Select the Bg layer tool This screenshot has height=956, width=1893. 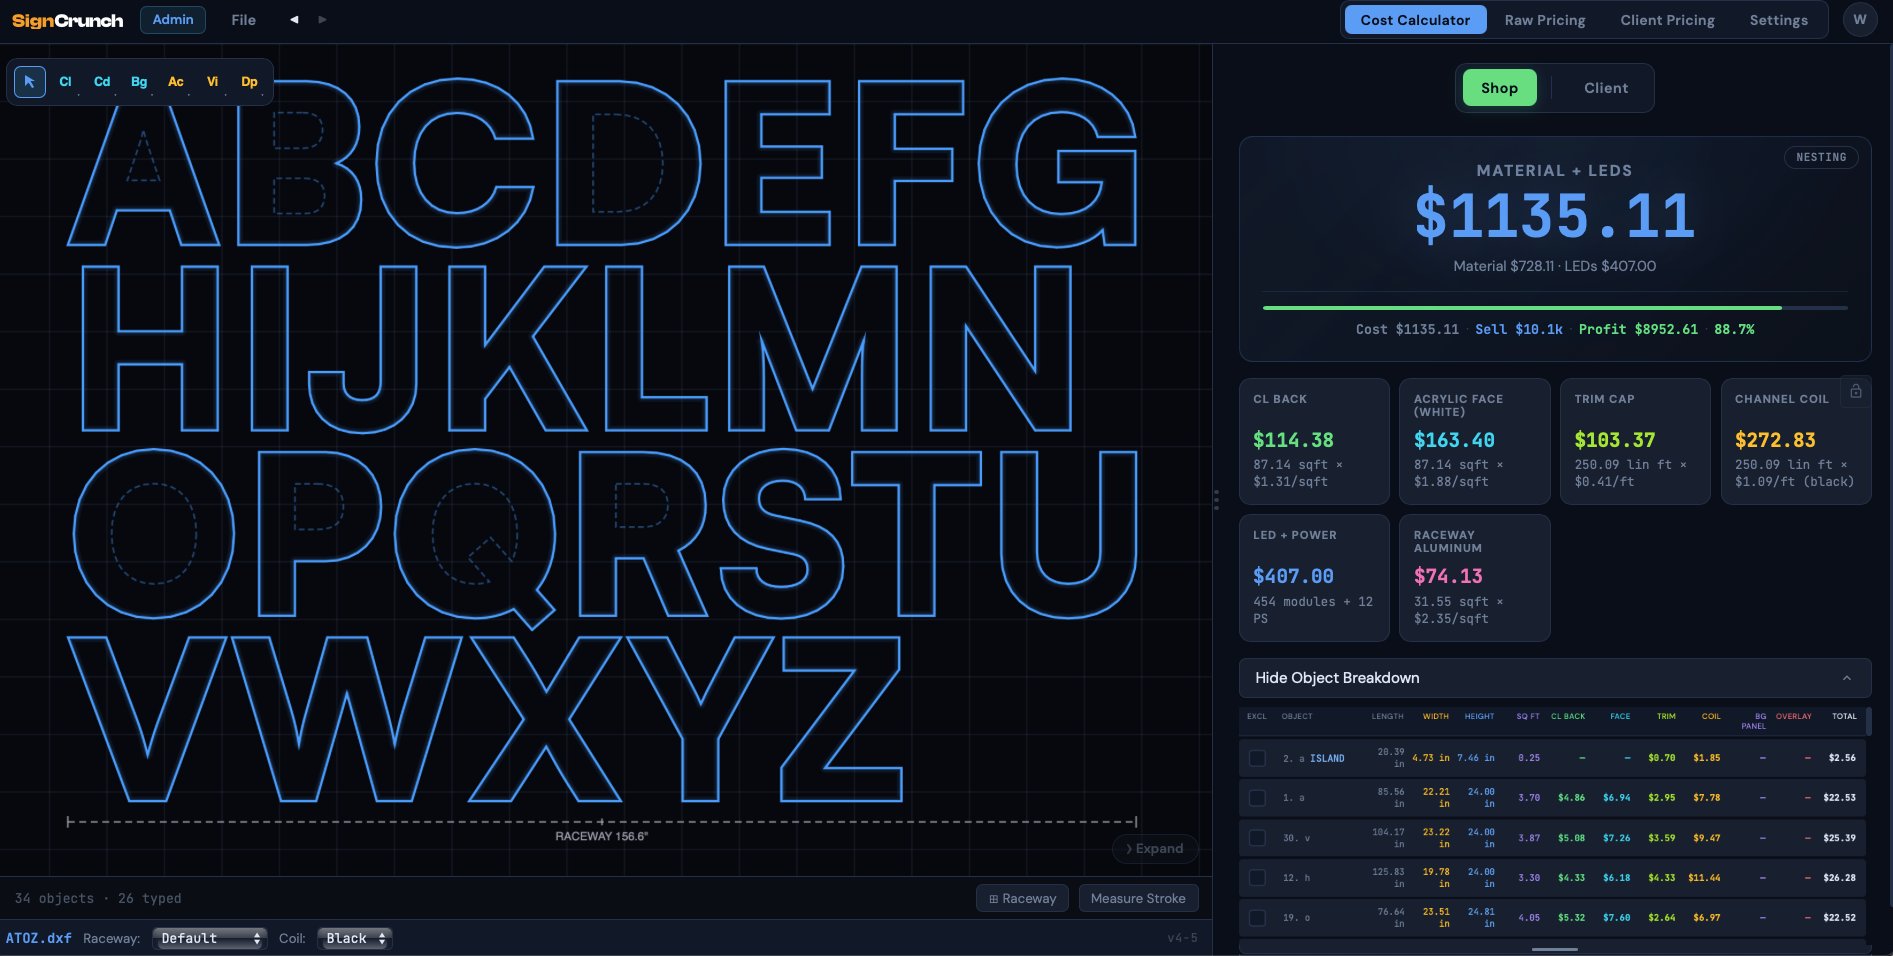click(139, 82)
